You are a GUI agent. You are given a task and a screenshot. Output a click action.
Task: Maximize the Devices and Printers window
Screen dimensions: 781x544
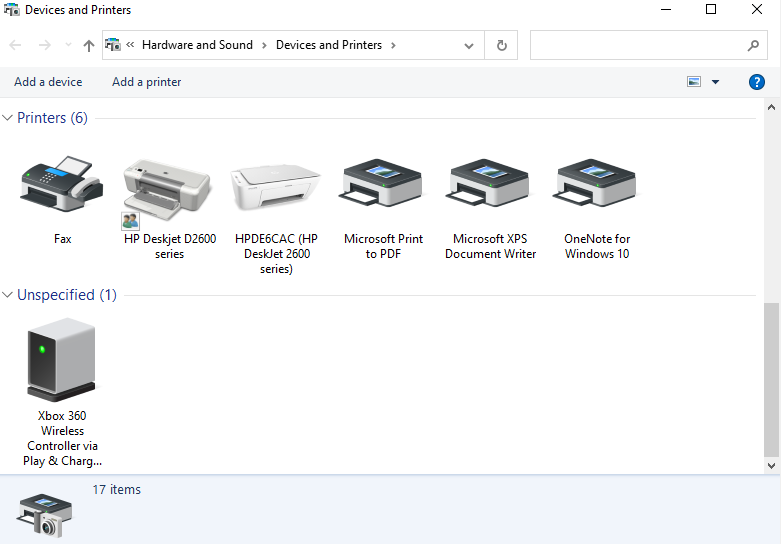(x=711, y=9)
